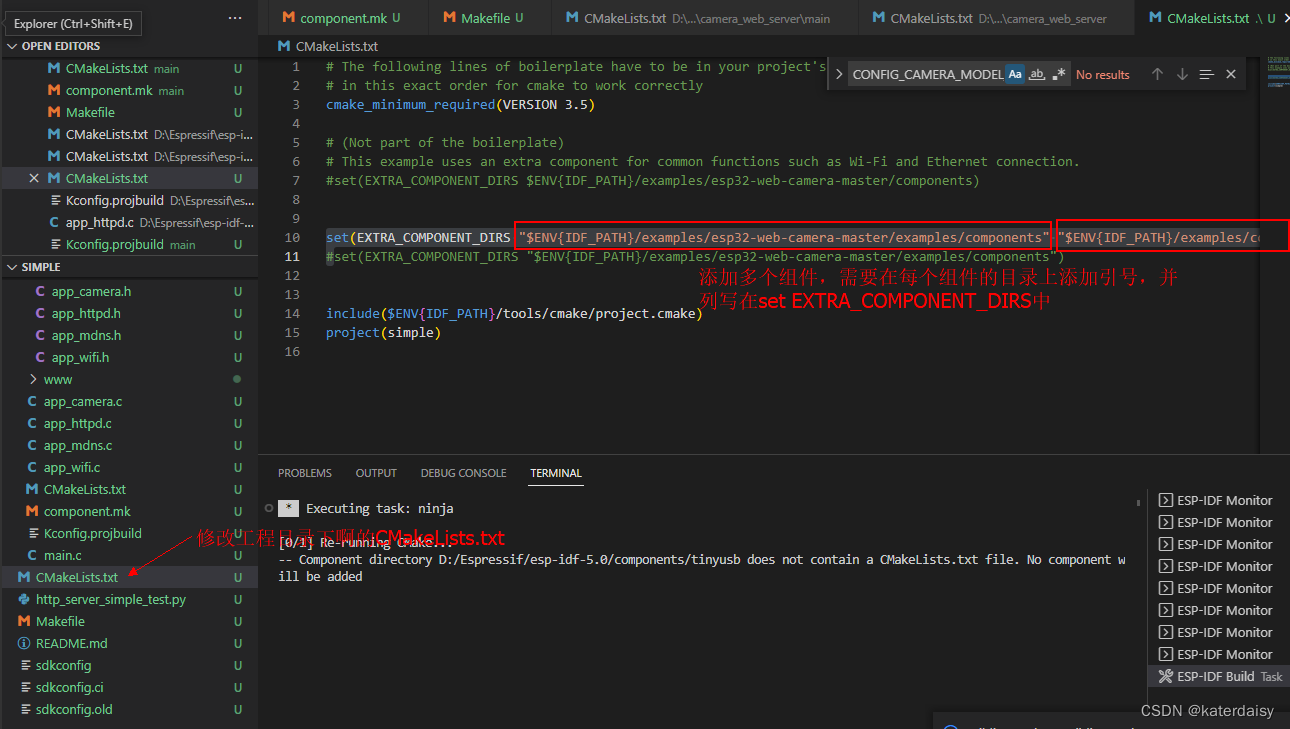
Task: Expand the Find widget to show Replace
Action: pyautogui.click(x=840, y=74)
